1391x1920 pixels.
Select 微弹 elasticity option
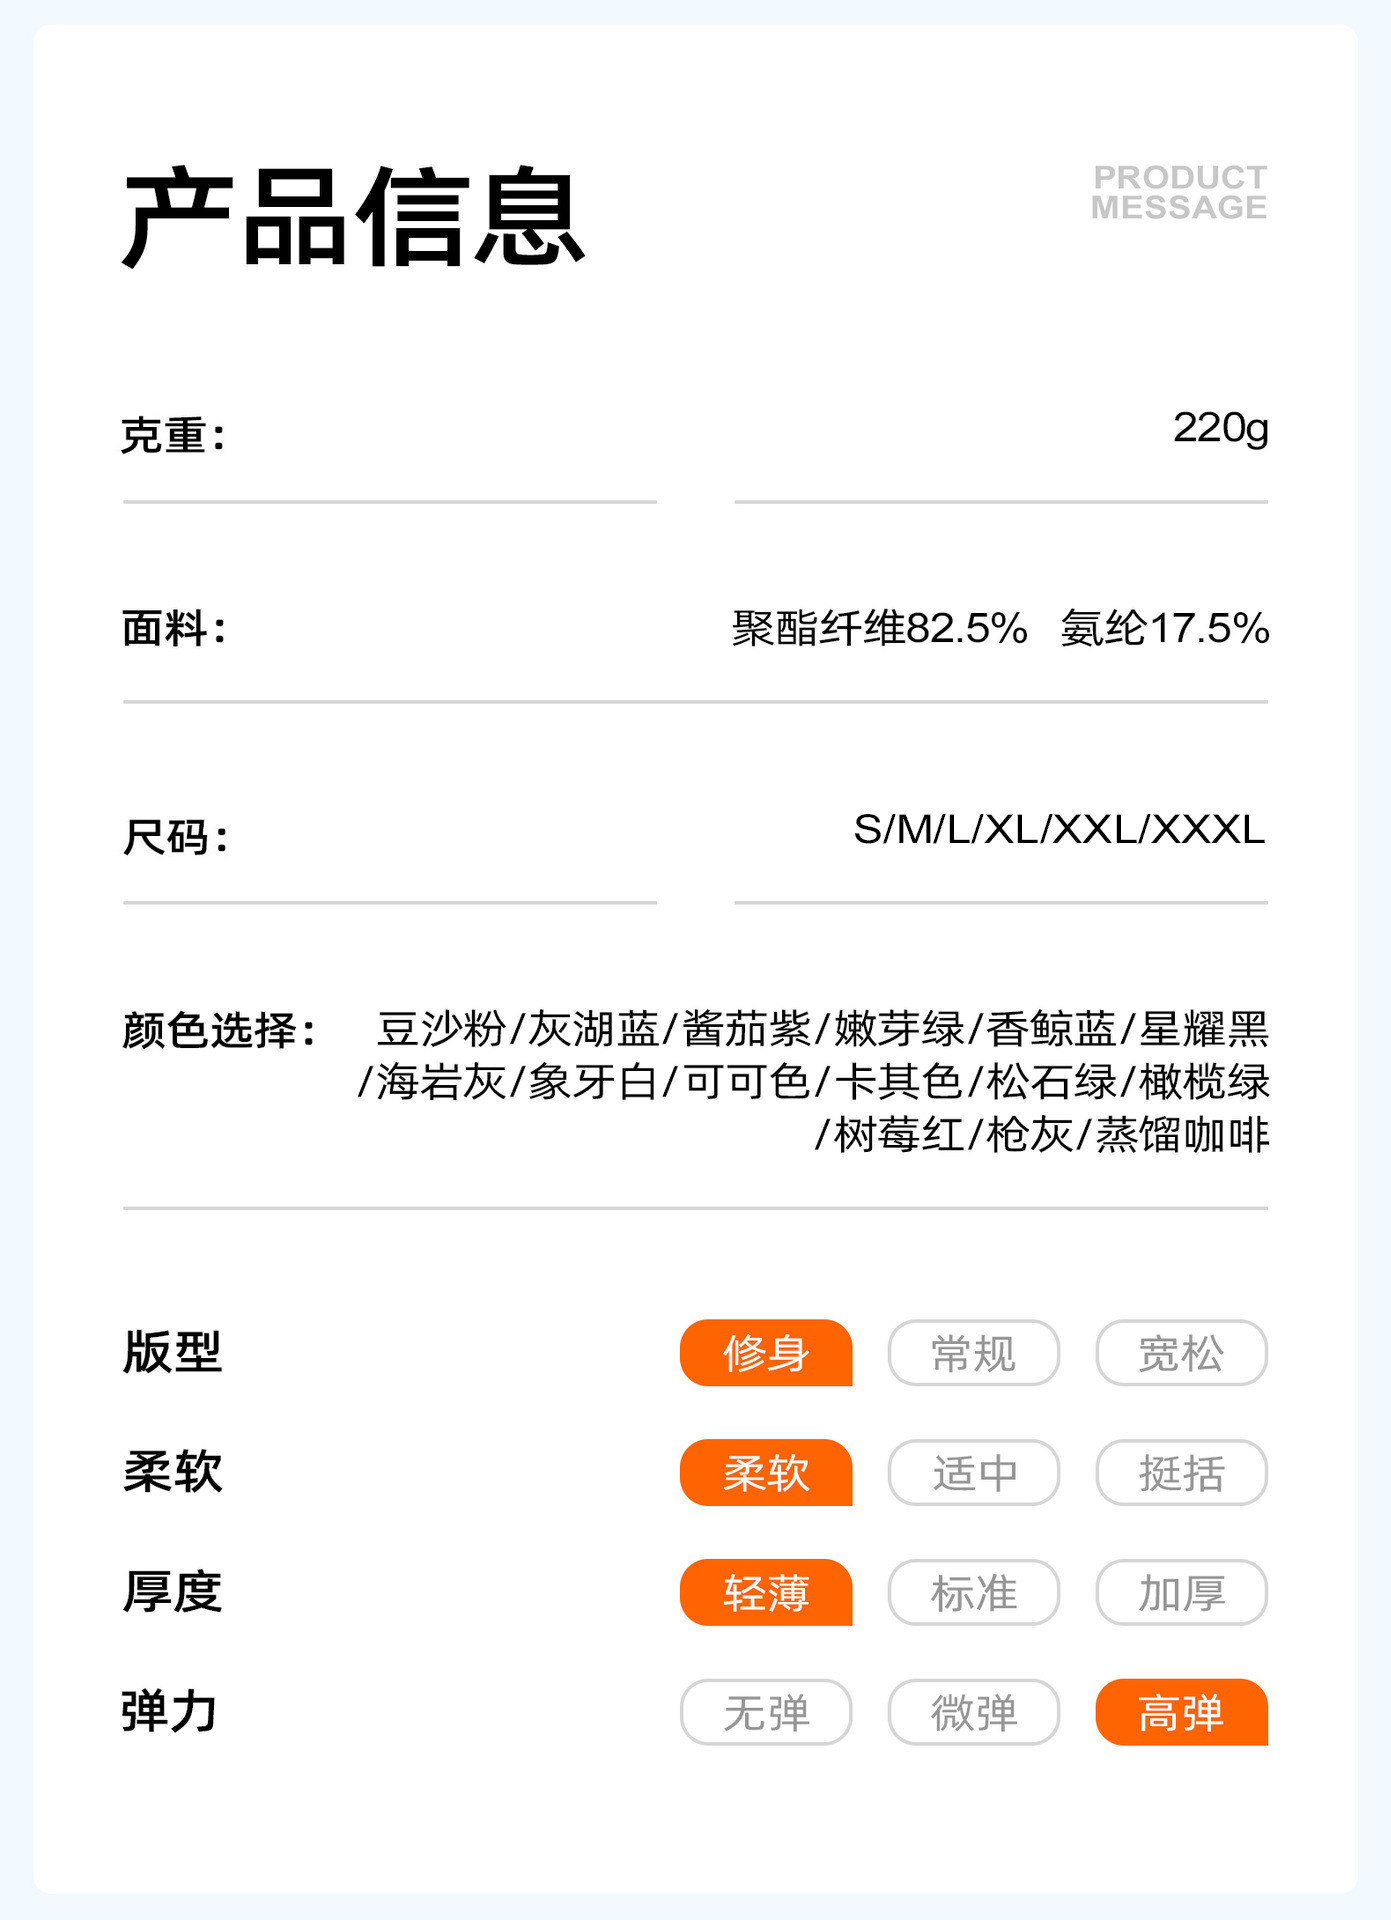point(973,1712)
